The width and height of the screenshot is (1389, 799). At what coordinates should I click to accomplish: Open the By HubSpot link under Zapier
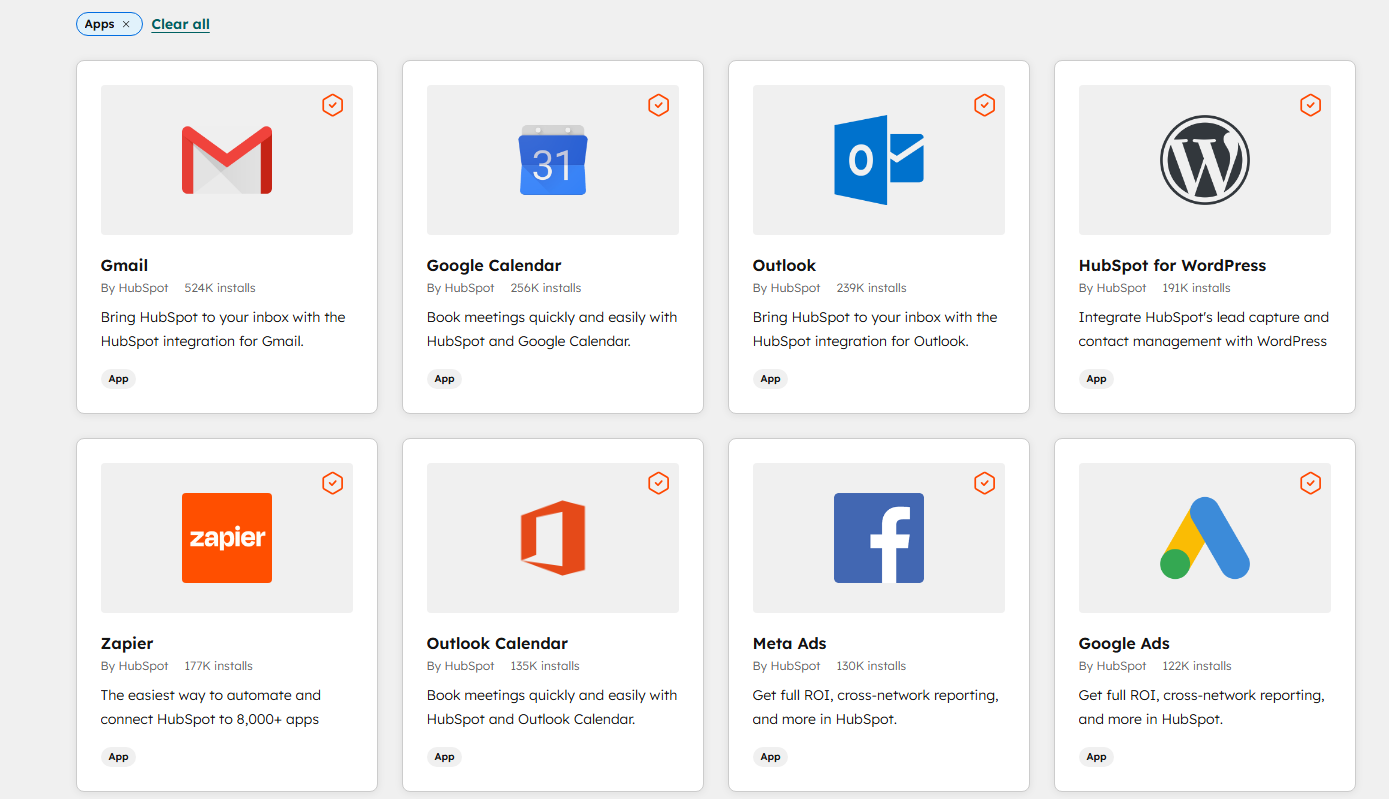pos(135,665)
